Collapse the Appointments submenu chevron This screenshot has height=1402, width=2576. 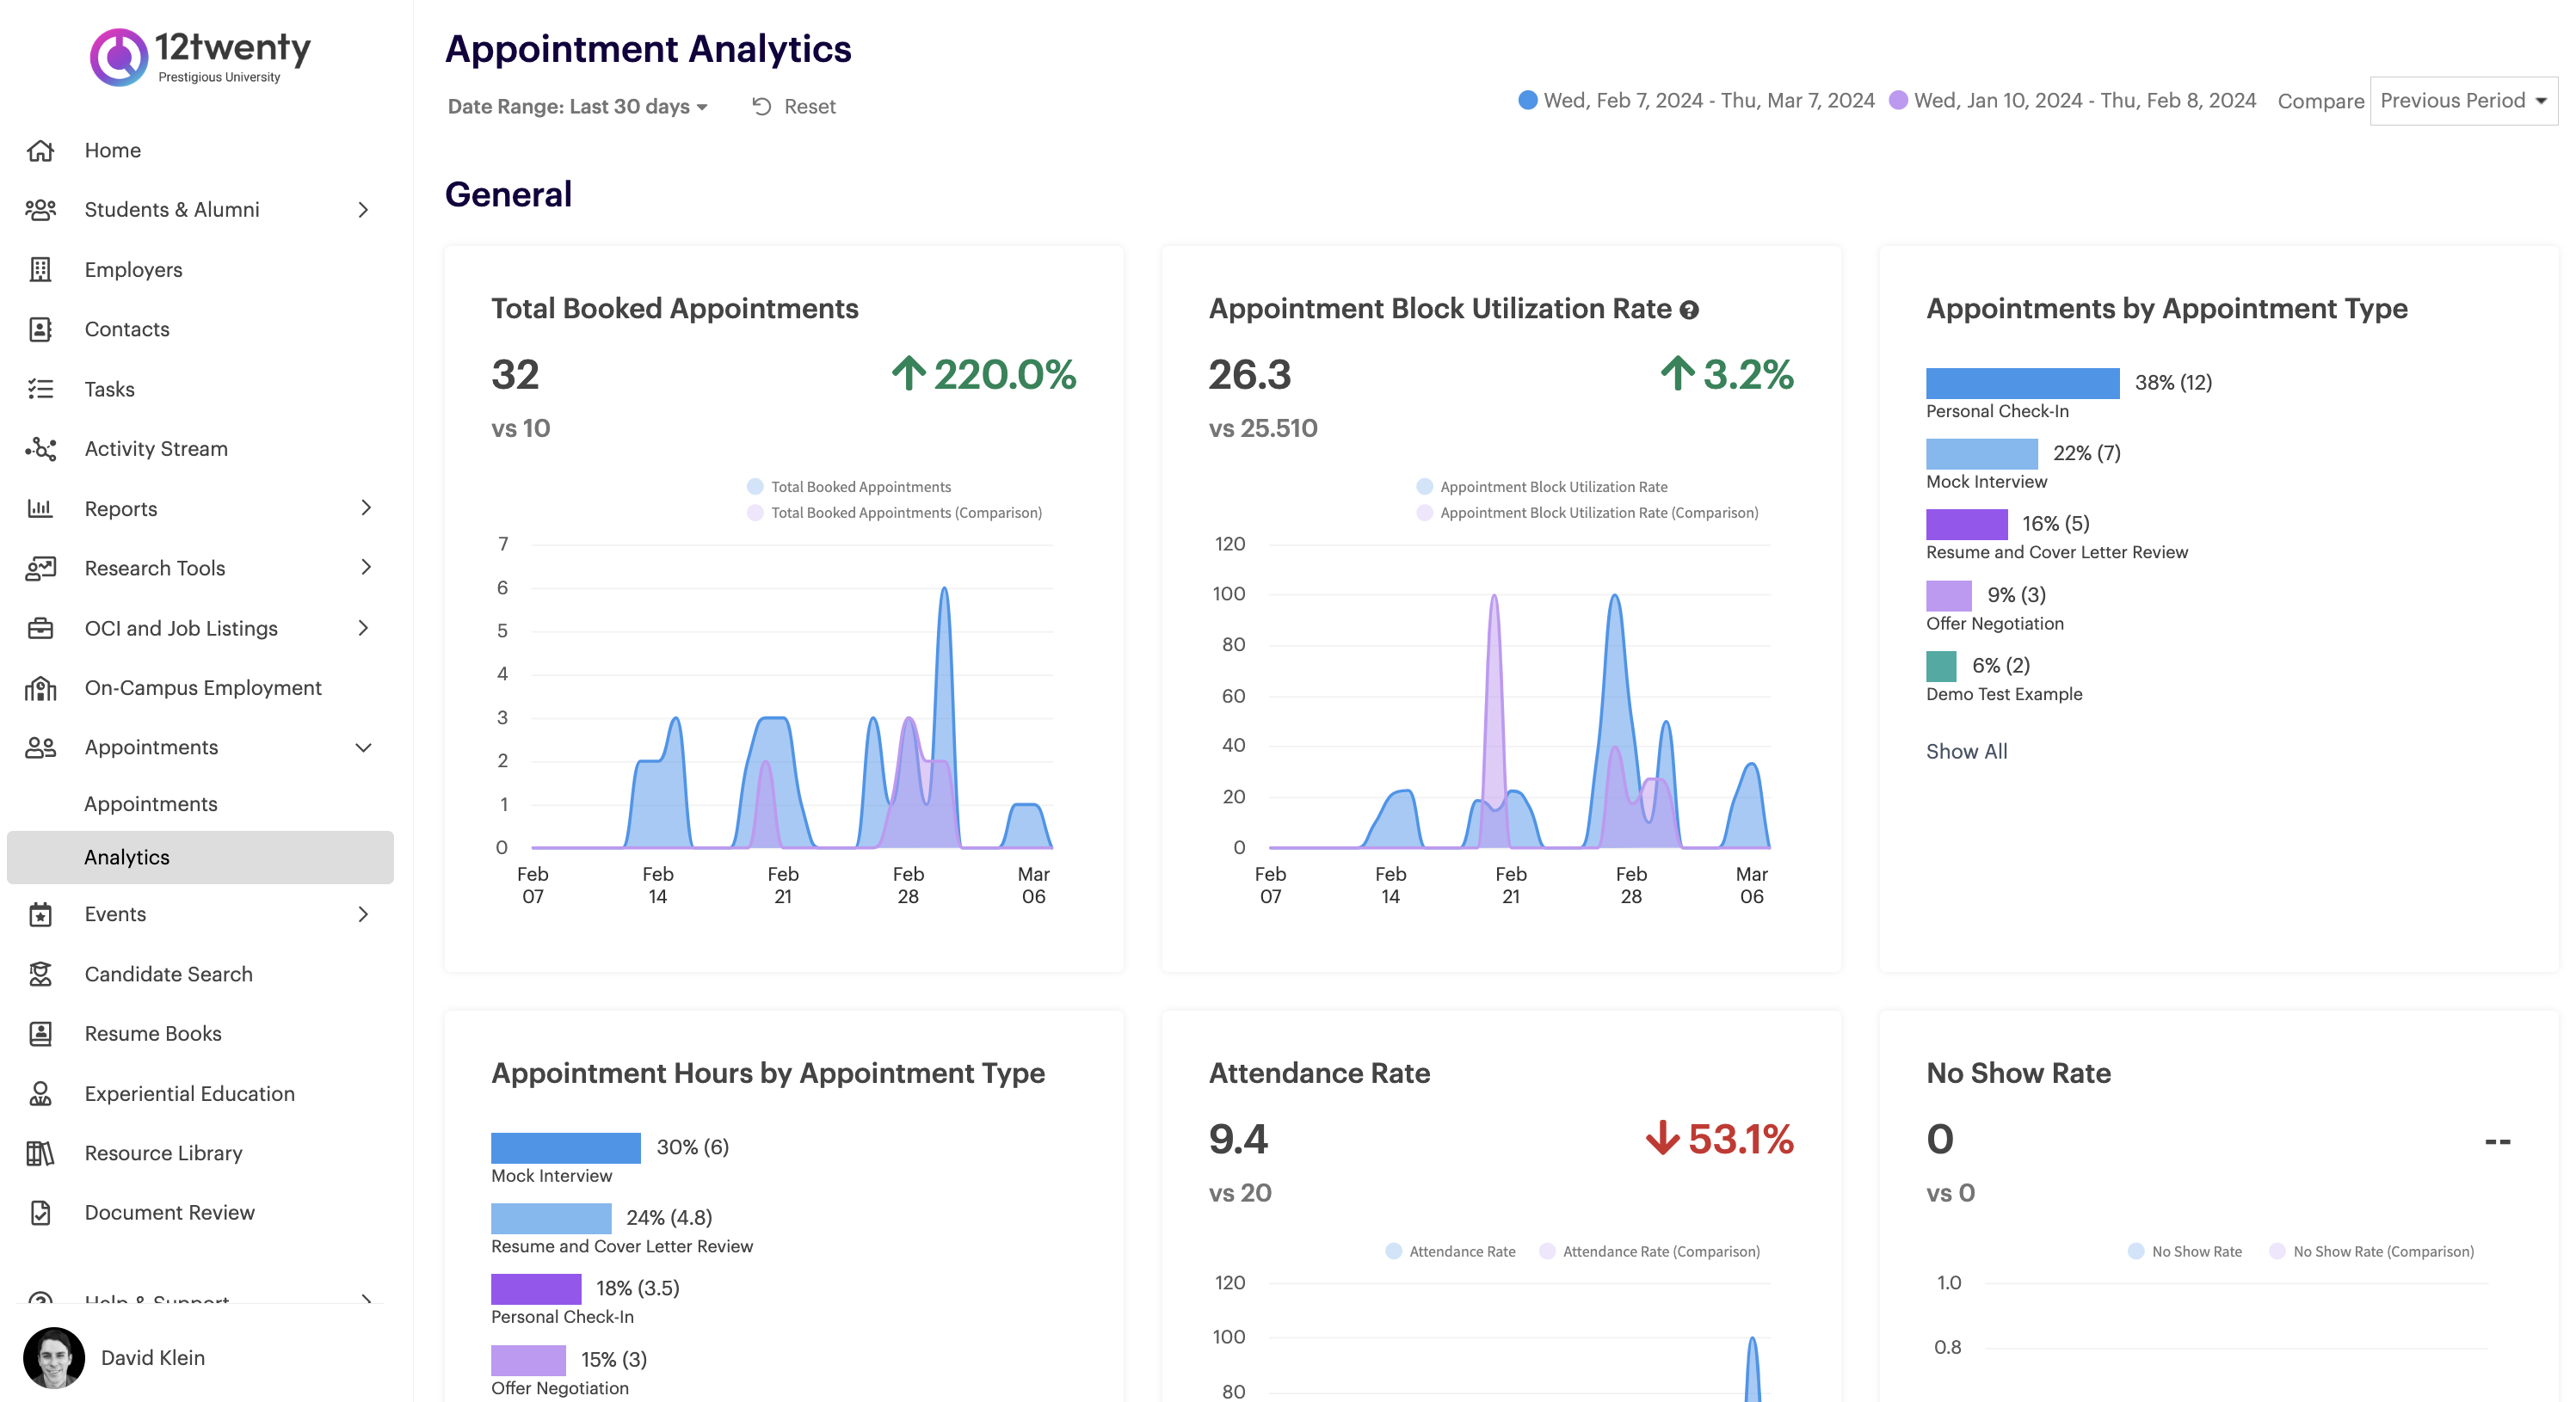tap(364, 748)
